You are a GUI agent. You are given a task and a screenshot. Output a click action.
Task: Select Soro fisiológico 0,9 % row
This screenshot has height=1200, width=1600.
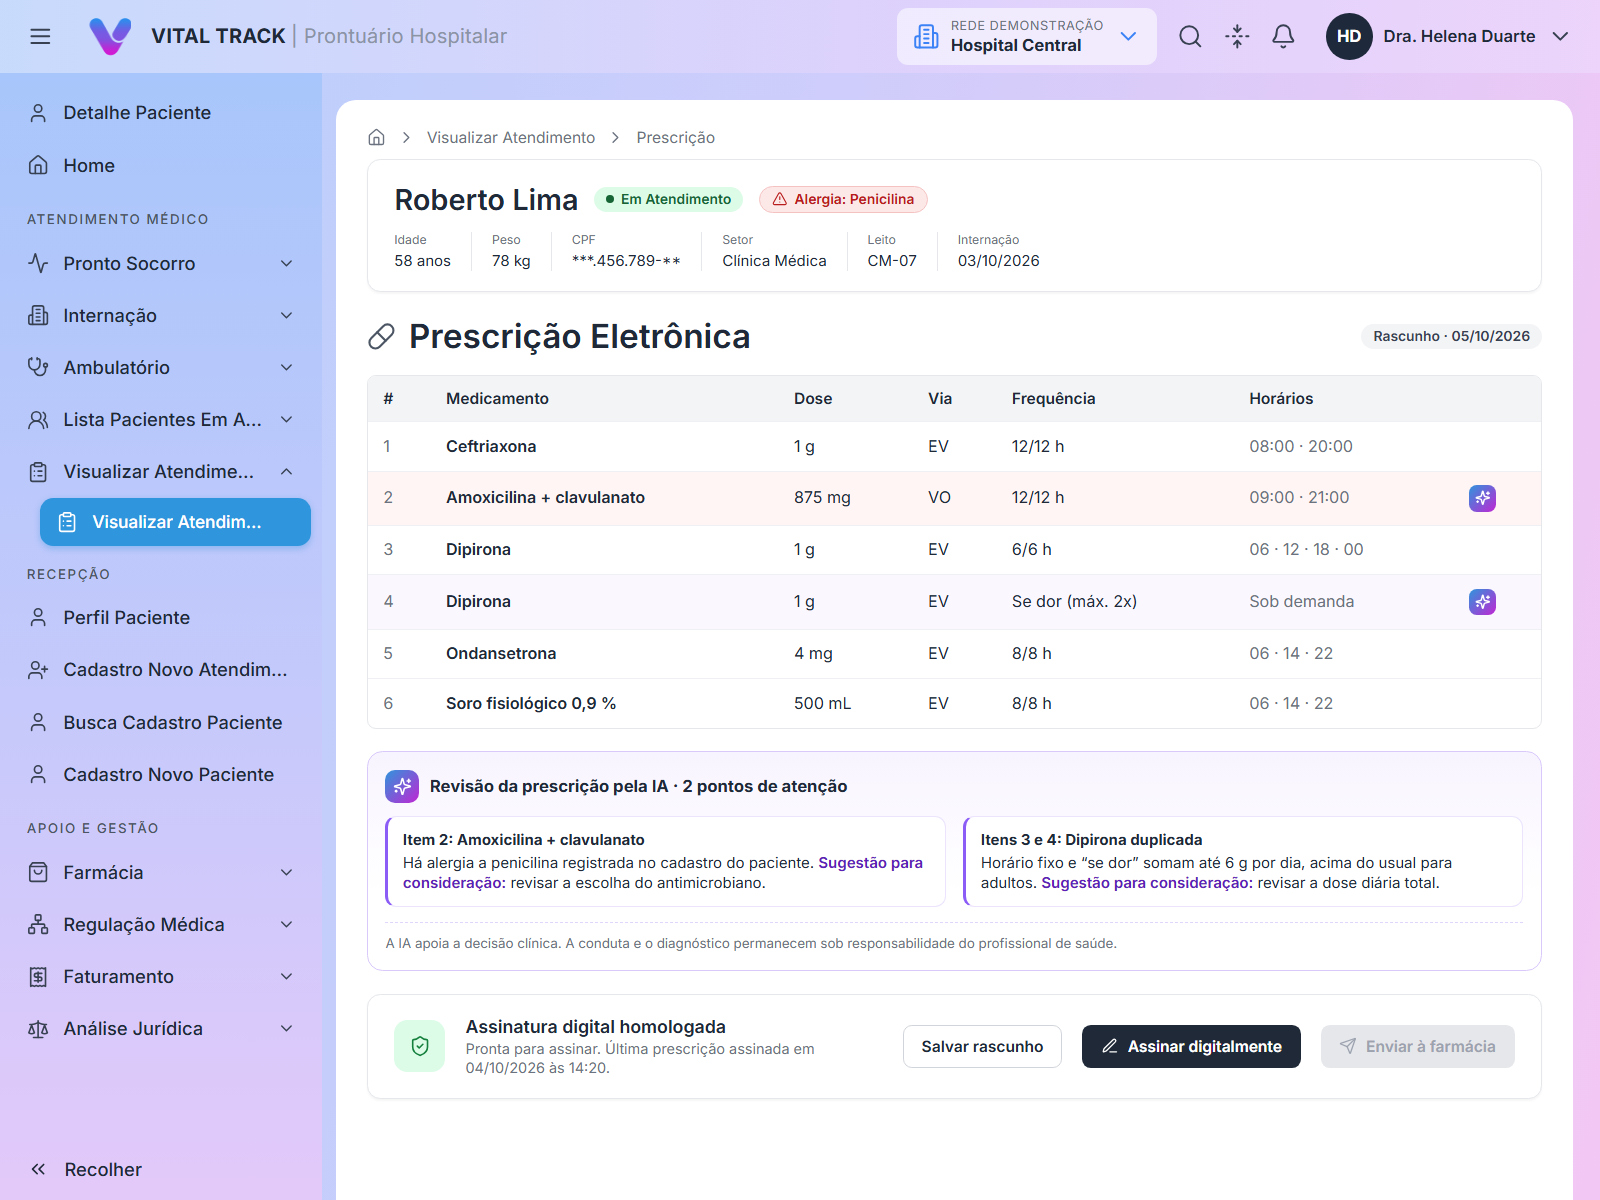coord(954,704)
